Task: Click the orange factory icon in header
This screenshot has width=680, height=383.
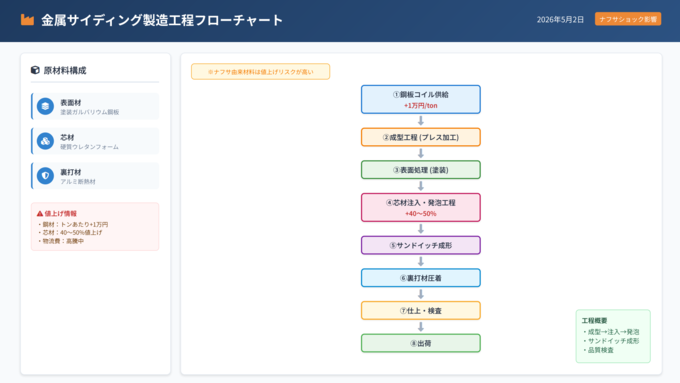Action: (27, 20)
